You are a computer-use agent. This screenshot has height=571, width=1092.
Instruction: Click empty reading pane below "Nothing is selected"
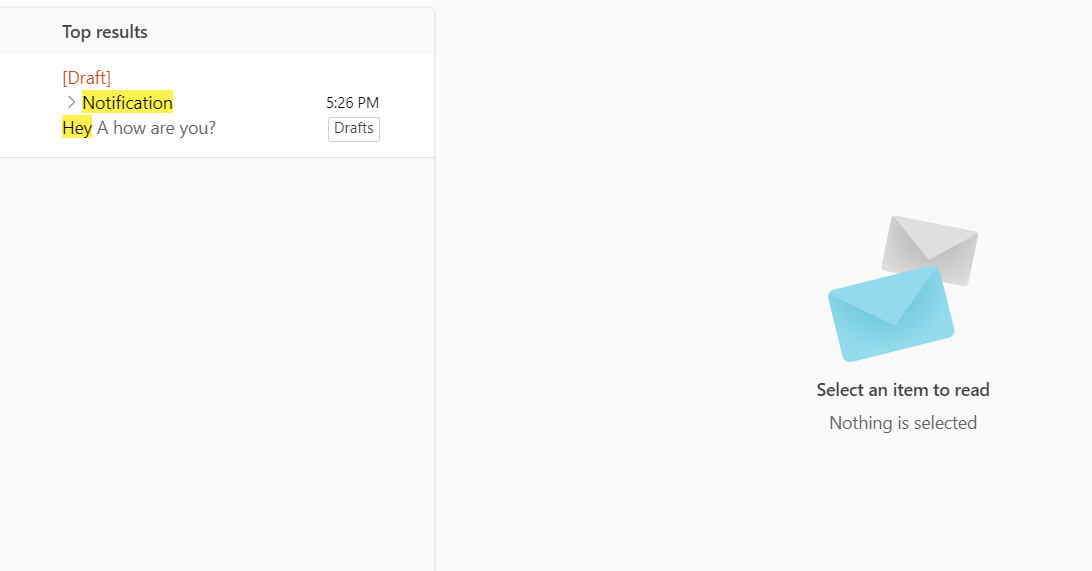[902, 500]
